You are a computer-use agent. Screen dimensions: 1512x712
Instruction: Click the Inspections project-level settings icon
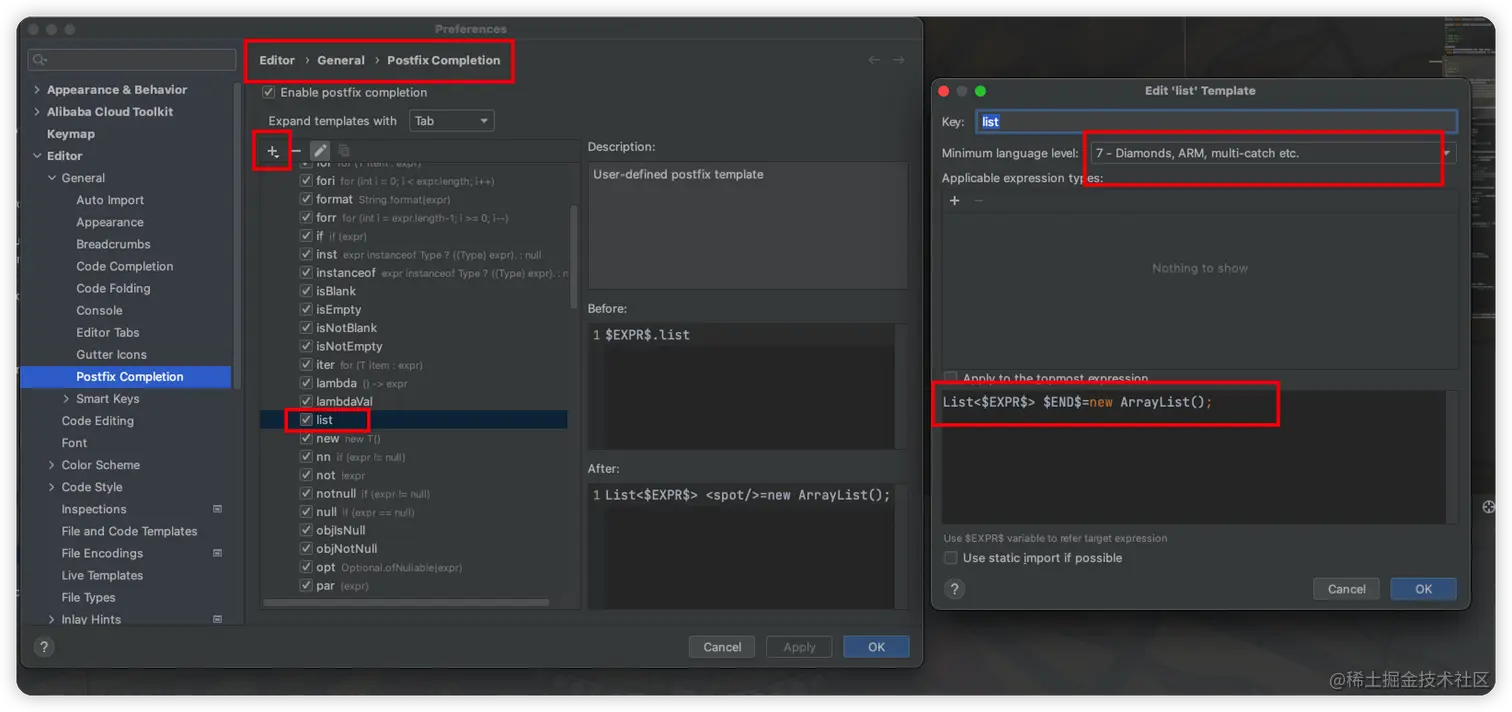coord(217,509)
